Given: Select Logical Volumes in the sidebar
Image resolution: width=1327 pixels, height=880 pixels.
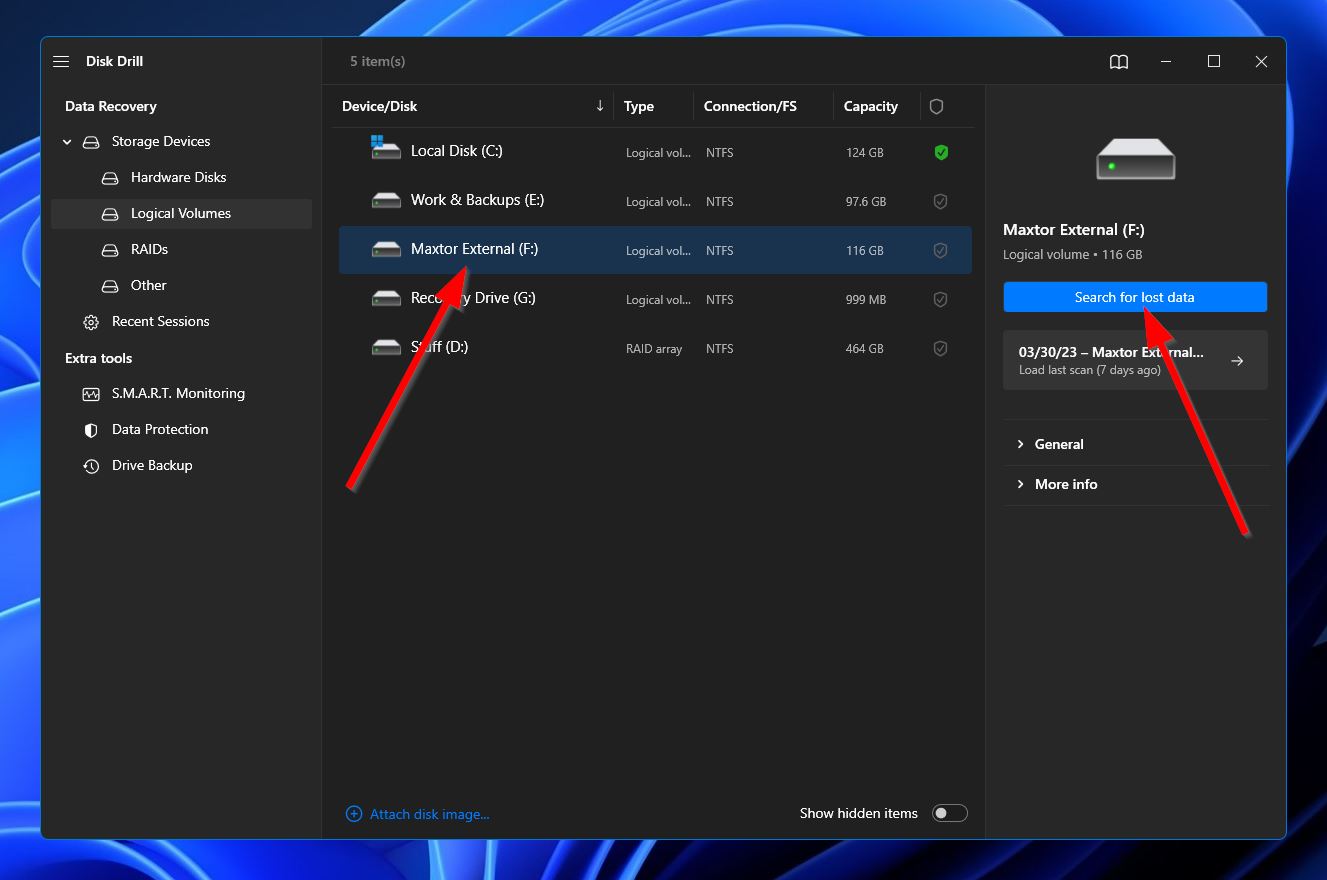Looking at the screenshot, I should pos(181,214).
